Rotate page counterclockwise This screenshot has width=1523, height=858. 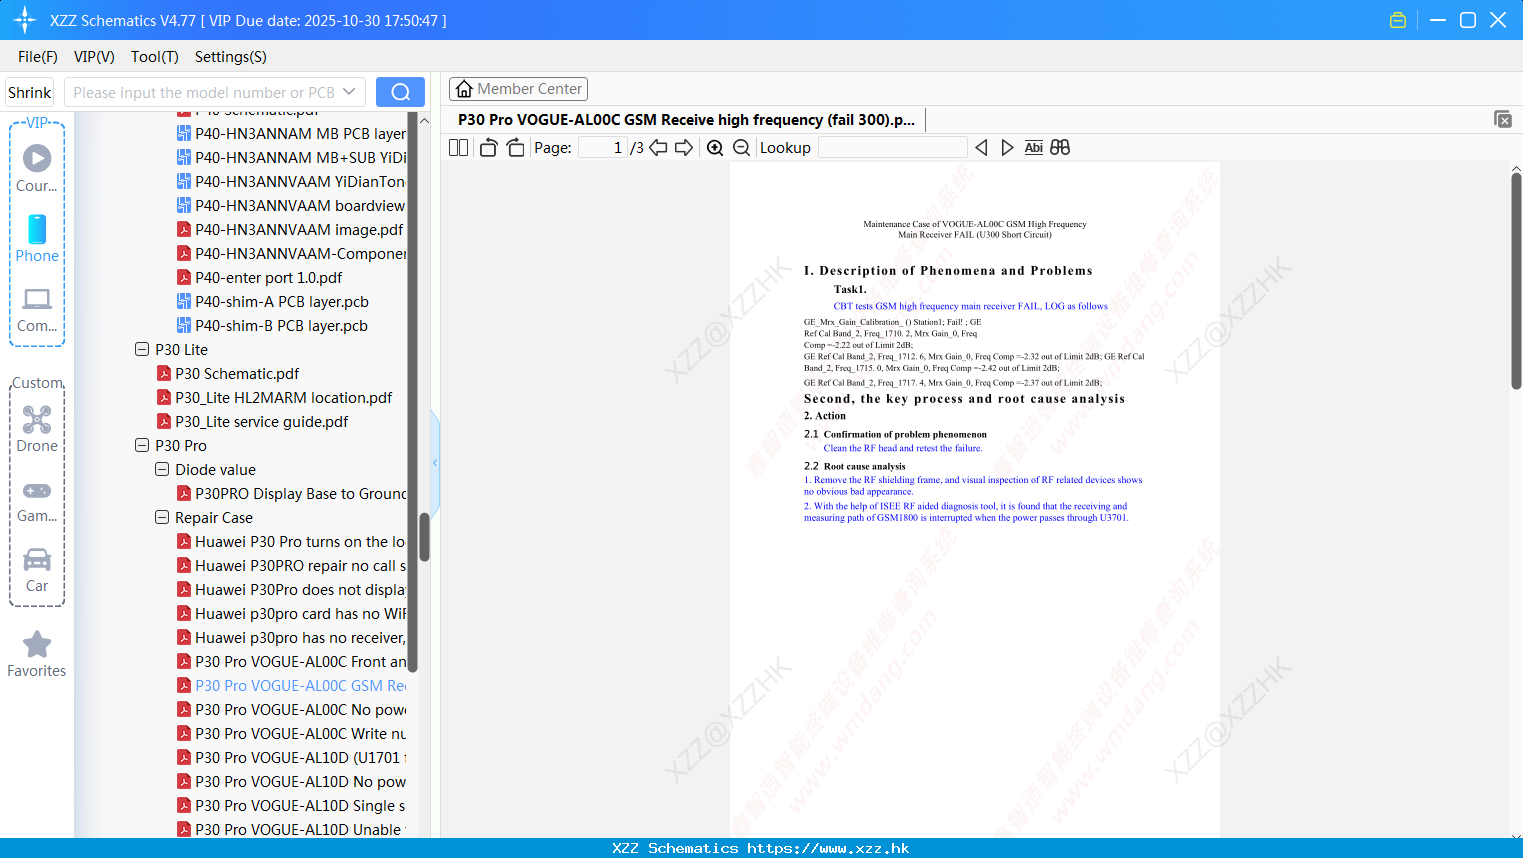(x=488, y=147)
